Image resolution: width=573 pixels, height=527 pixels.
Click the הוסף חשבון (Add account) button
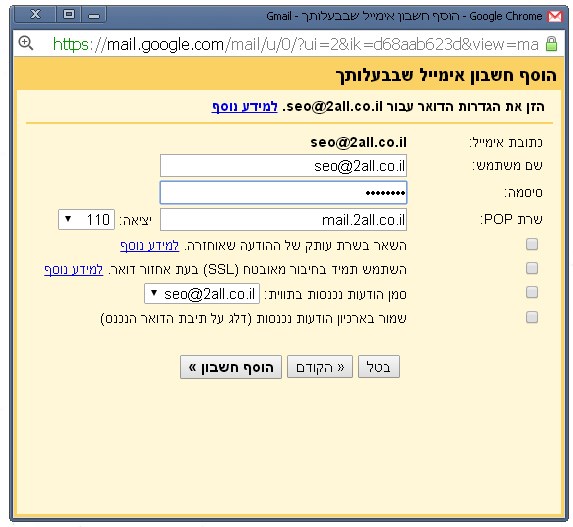coord(231,367)
